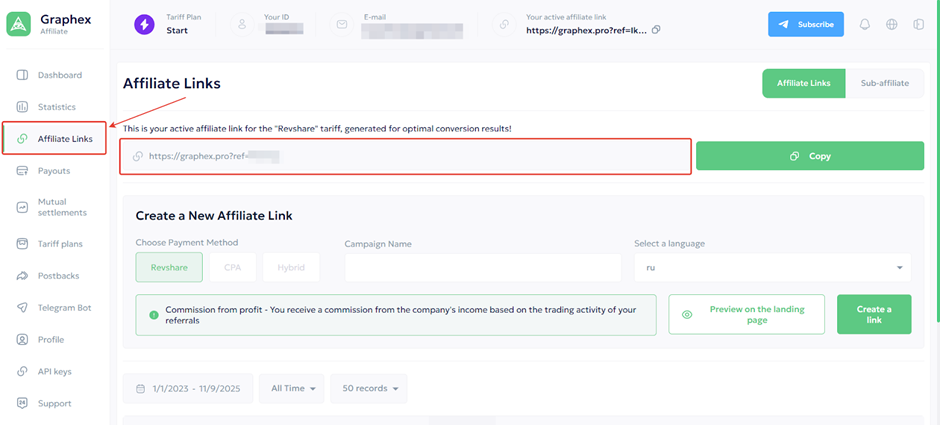Open the date range picker field

pos(187,388)
